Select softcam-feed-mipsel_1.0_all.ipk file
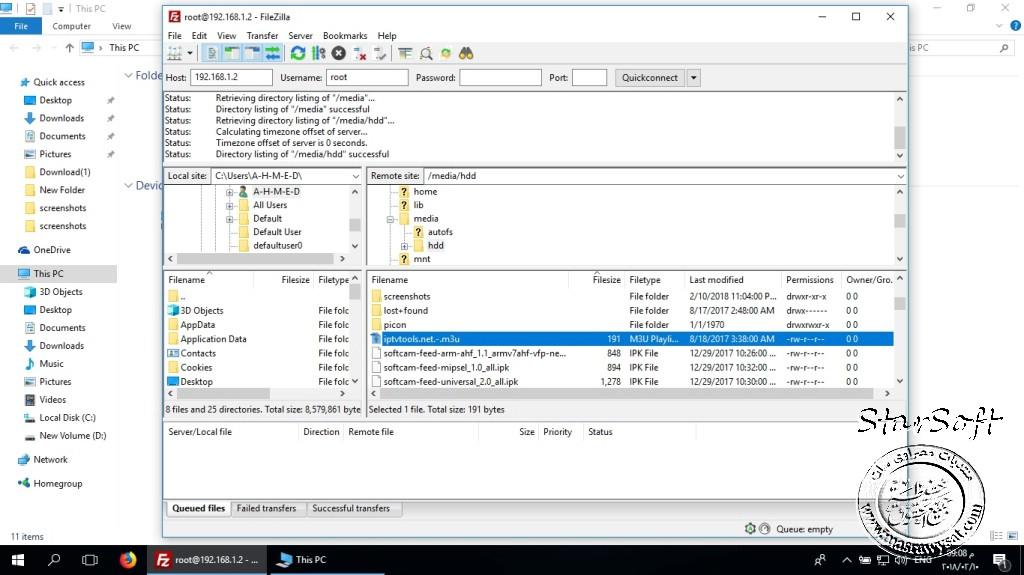Image resolution: width=1024 pixels, height=575 pixels. click(x=446, y=367)
